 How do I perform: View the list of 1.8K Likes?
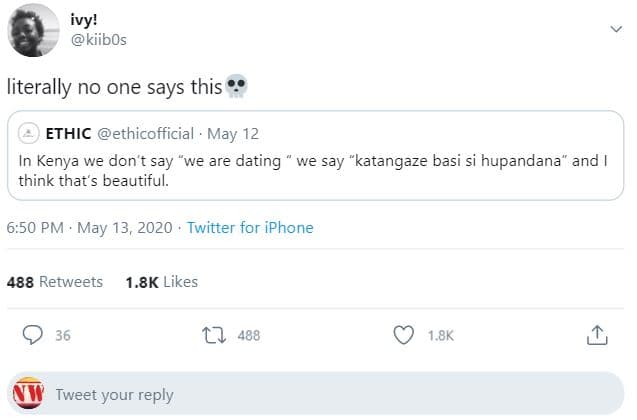point(162,282)
